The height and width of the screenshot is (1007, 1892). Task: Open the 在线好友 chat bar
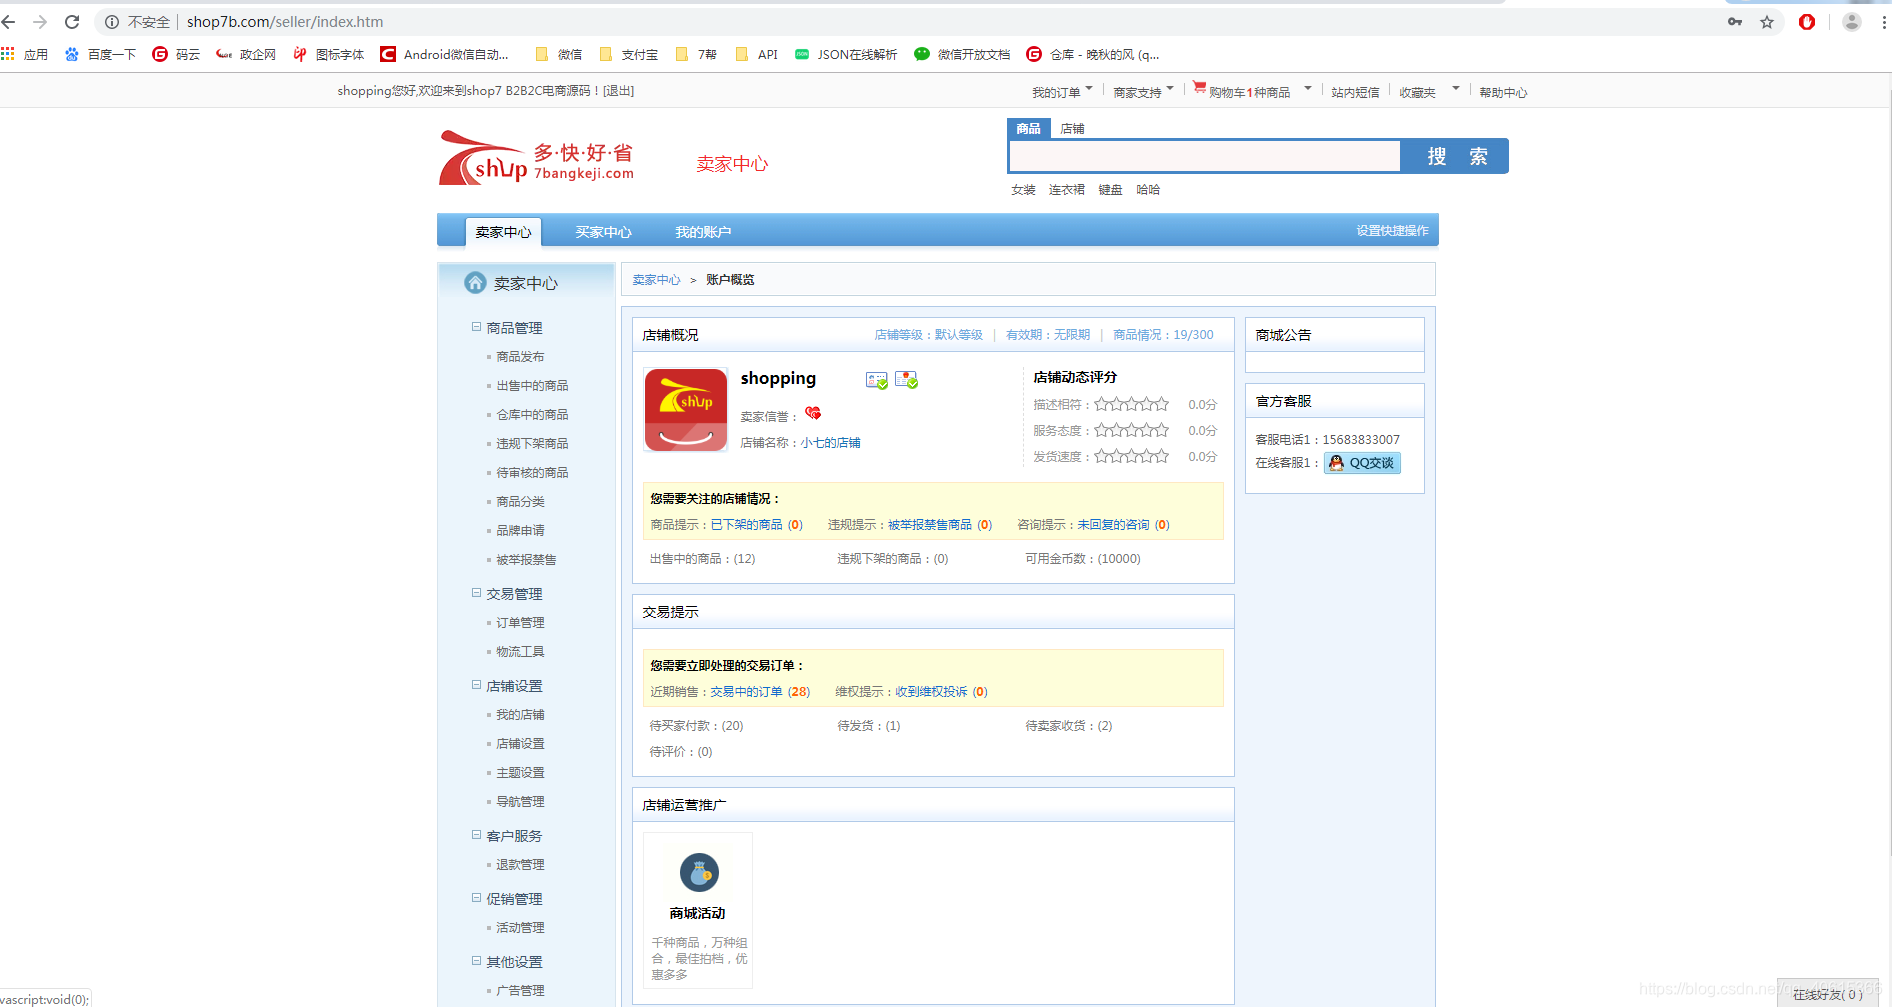(x=1828, y=994)
